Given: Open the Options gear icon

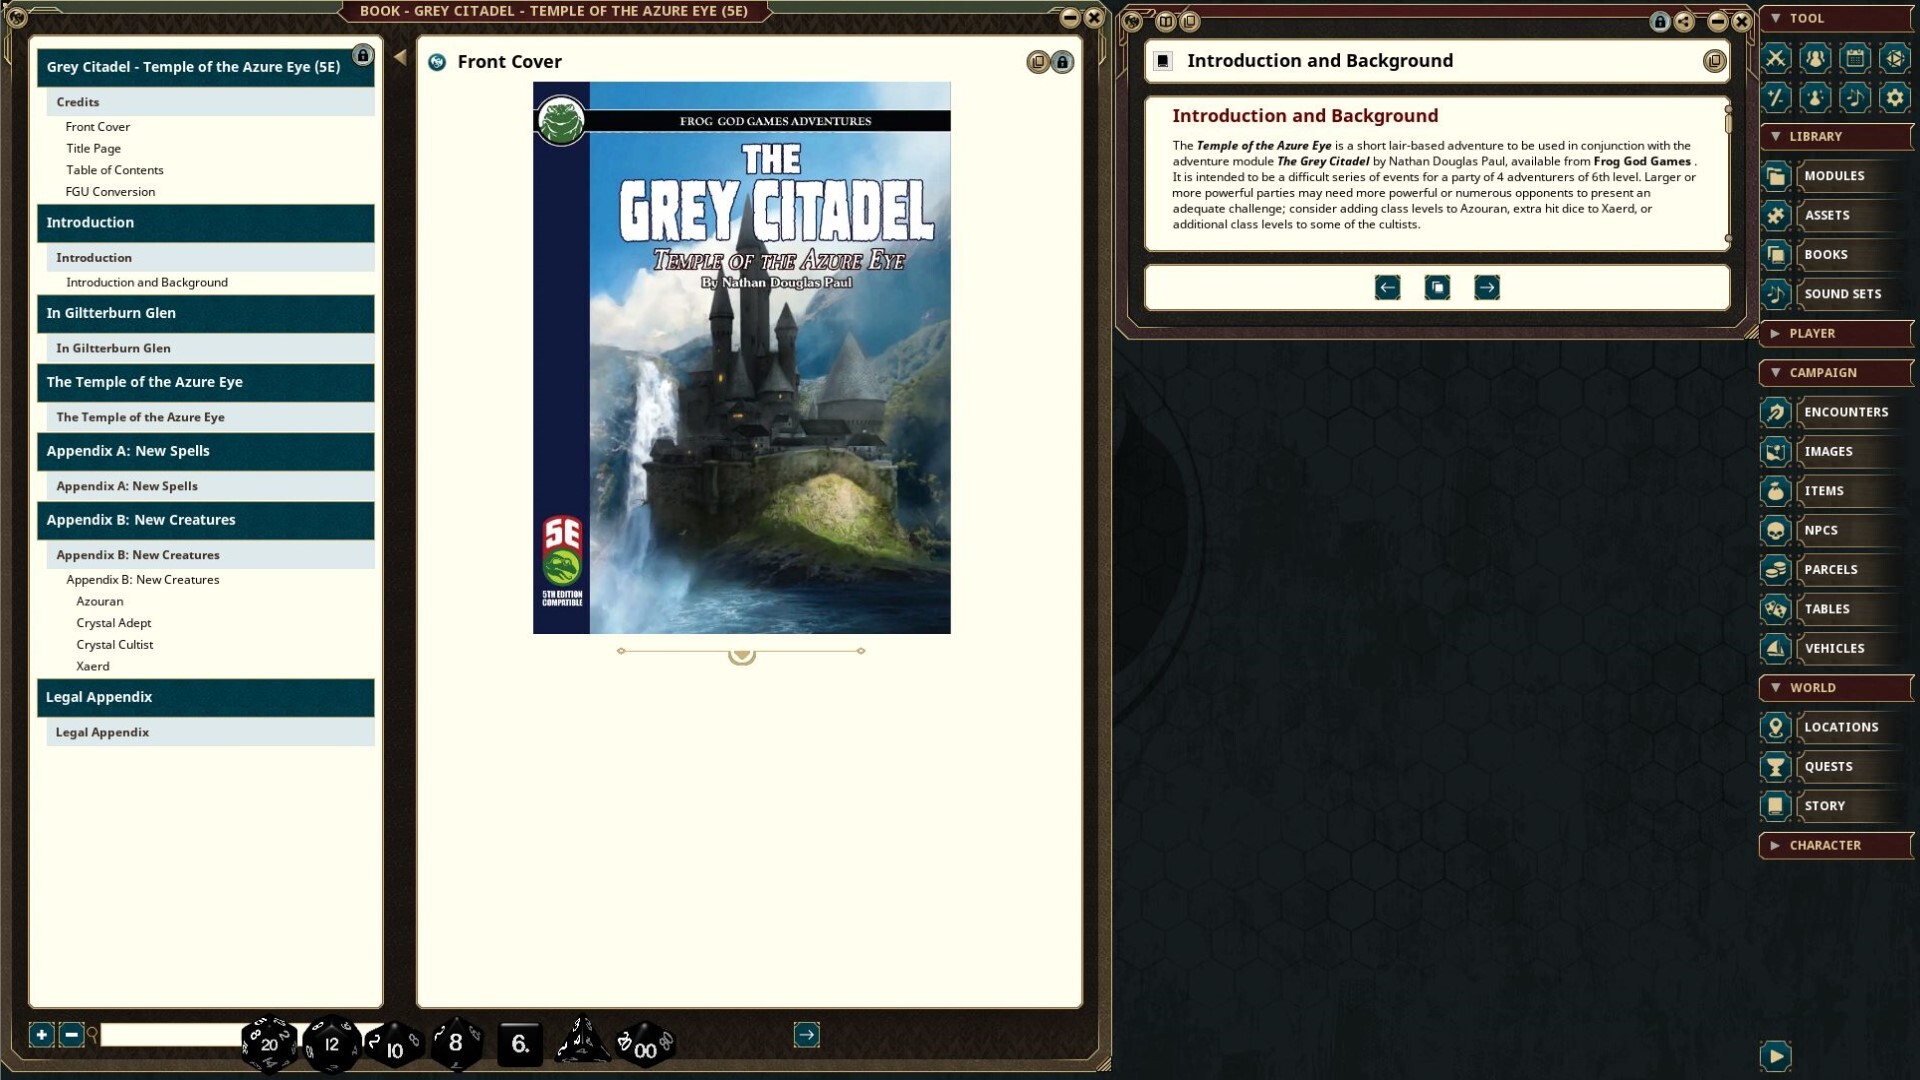Looking at the screenshot, I should pos(1897,98).
